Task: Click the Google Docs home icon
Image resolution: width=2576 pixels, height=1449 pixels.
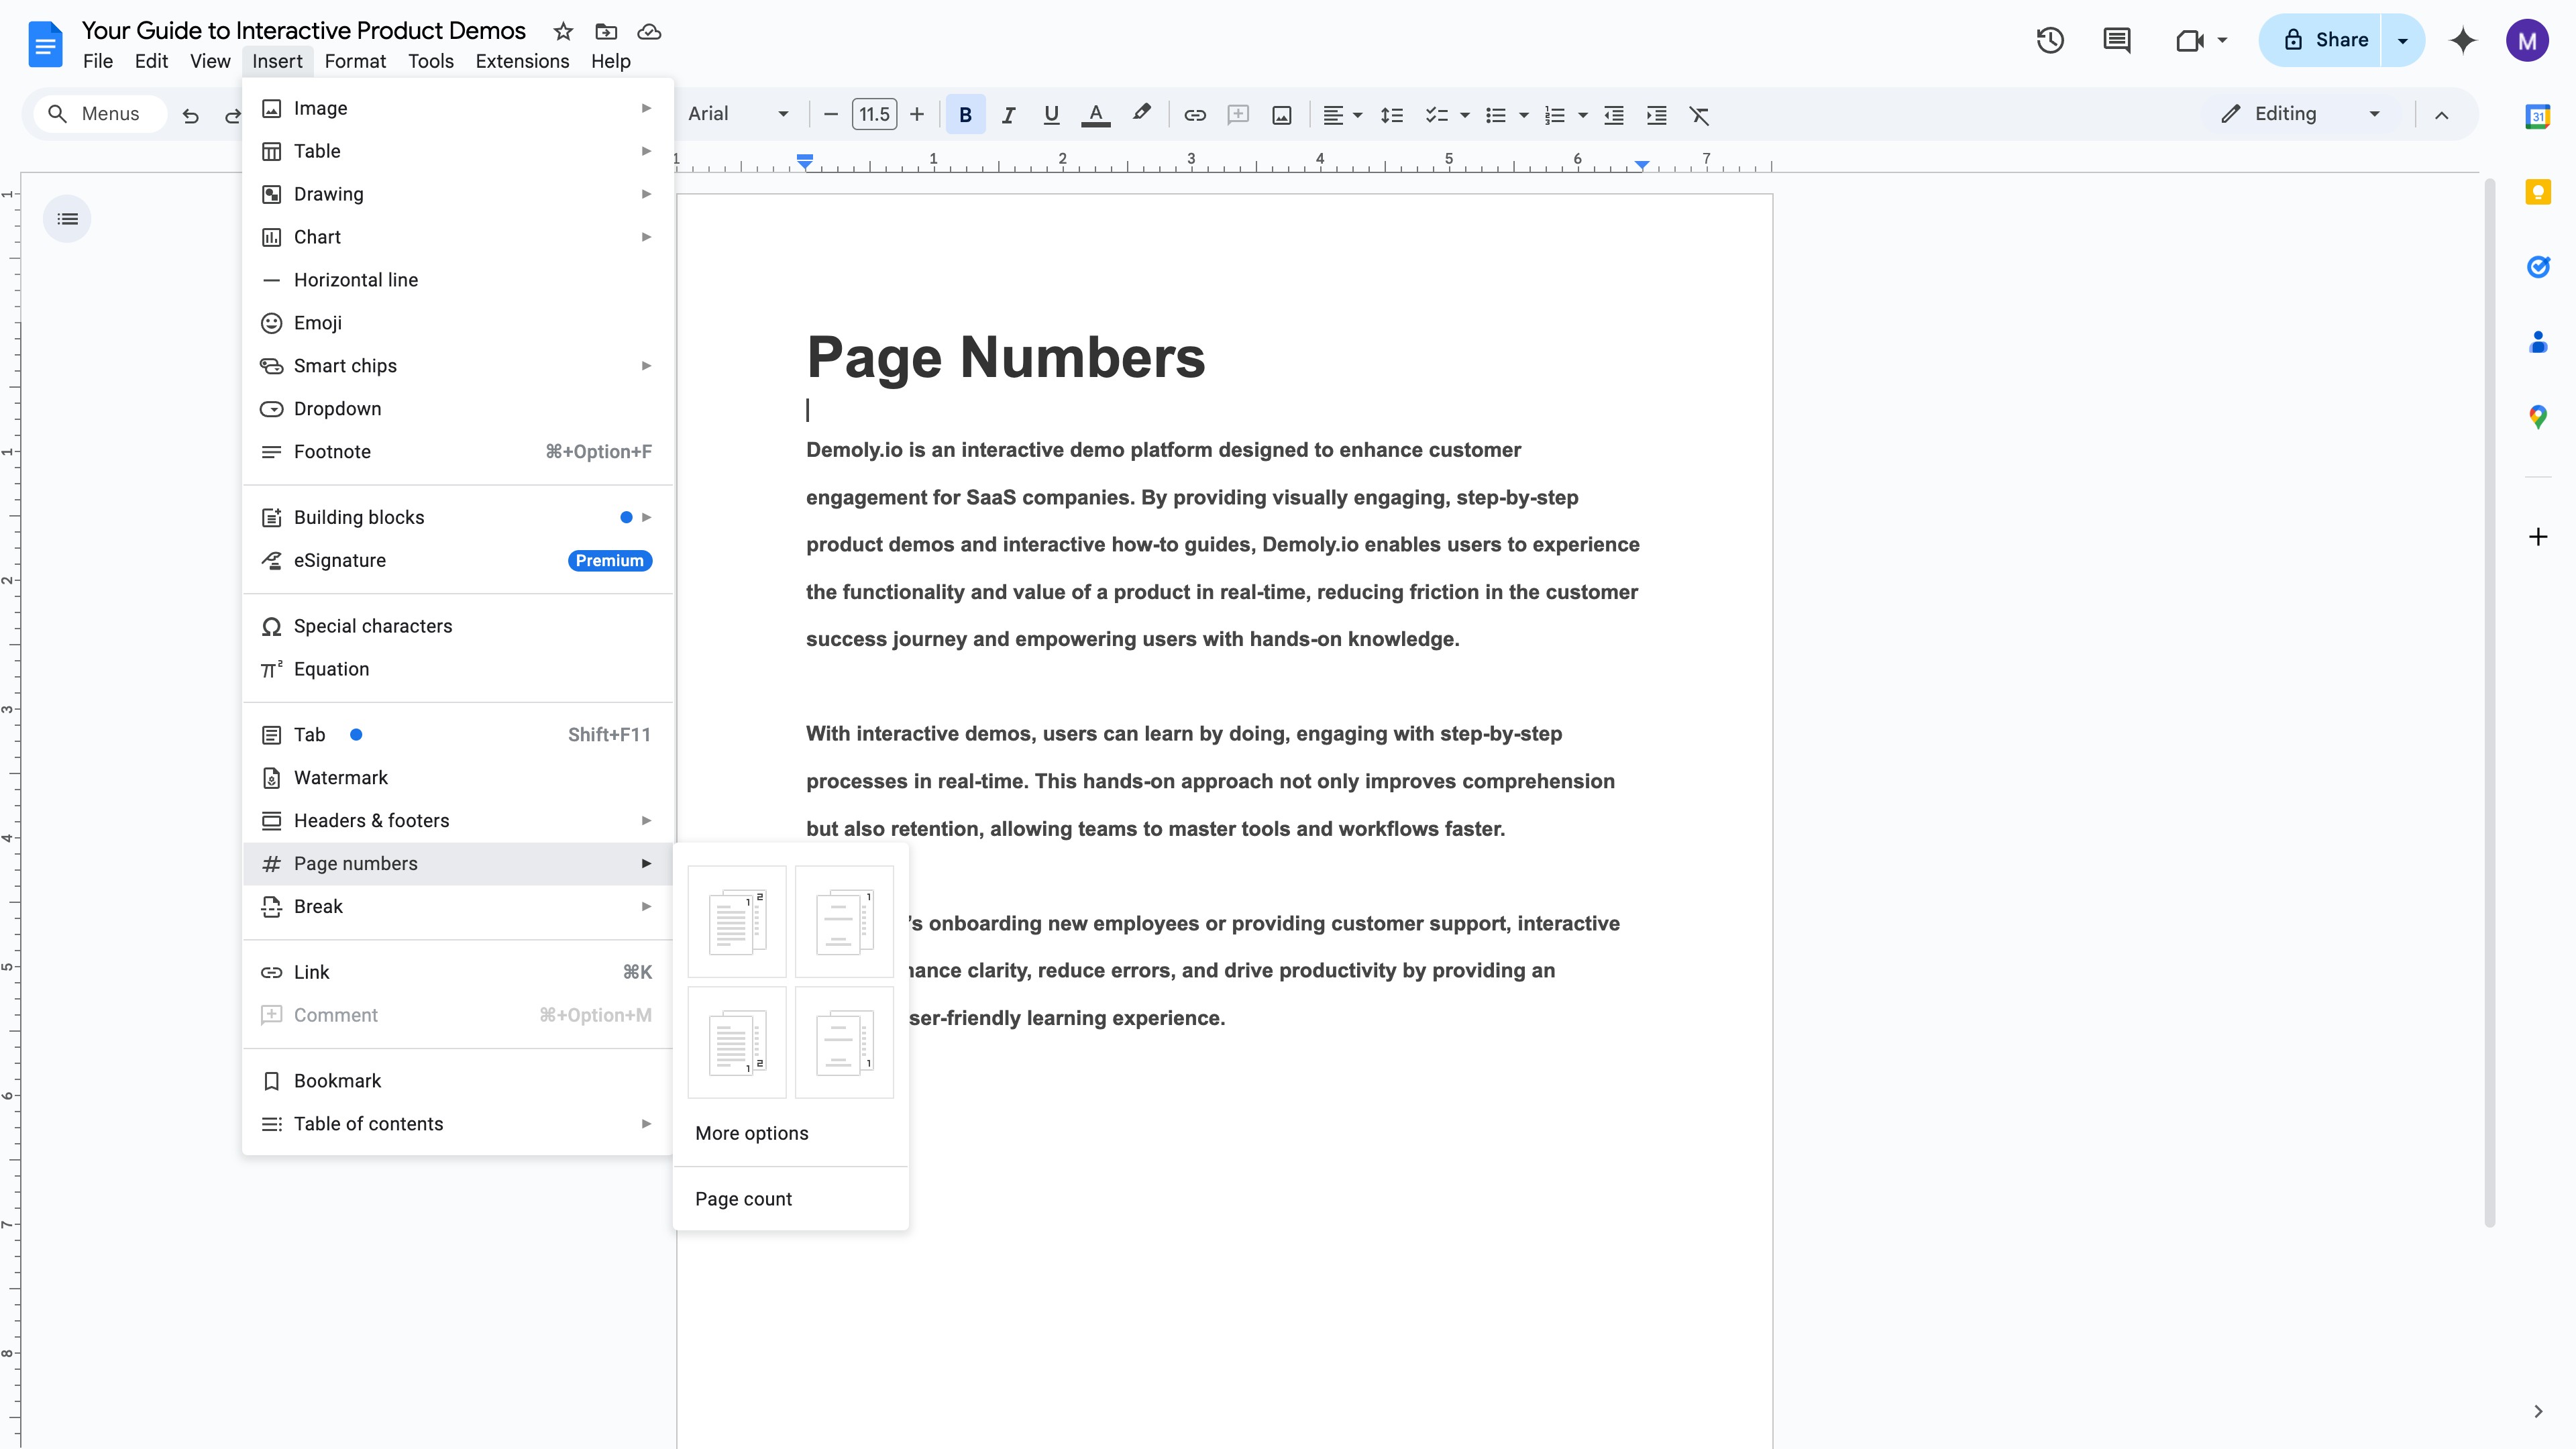Action: [x=45, y=44]
